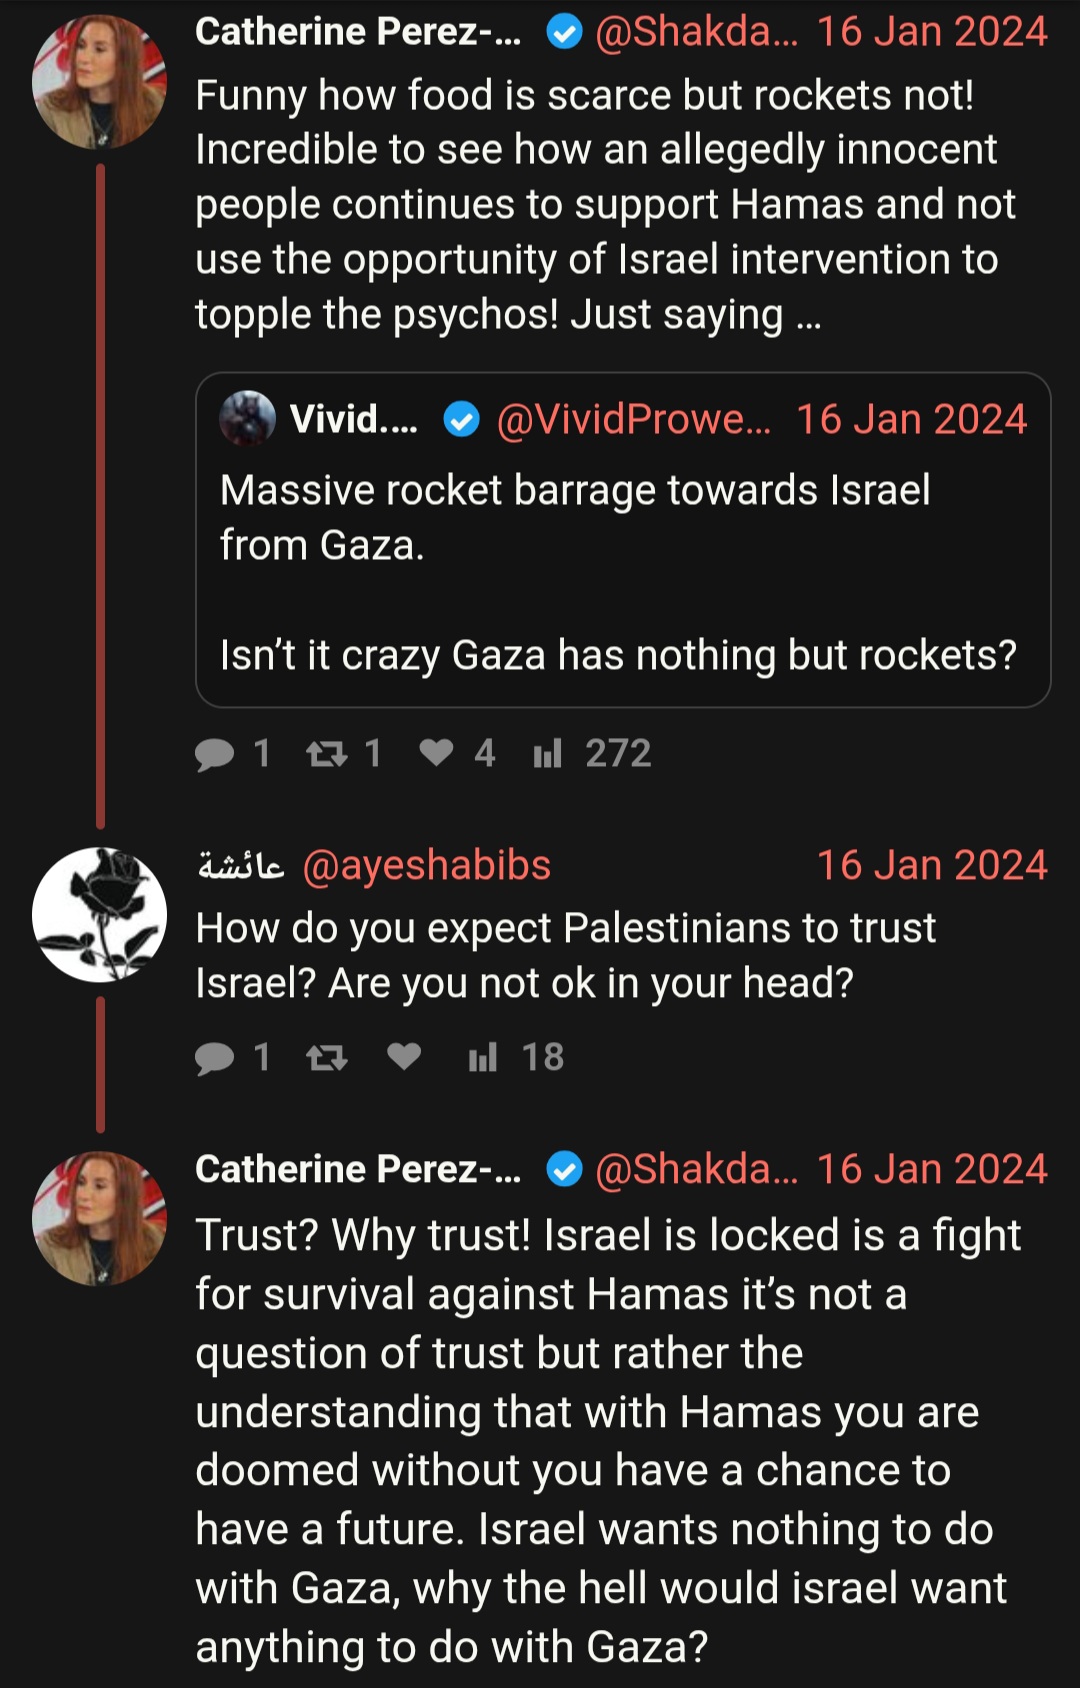1080x1688 pixels.
Task: Like the @ayeshabibs reply
Action: pos(404,1056)
